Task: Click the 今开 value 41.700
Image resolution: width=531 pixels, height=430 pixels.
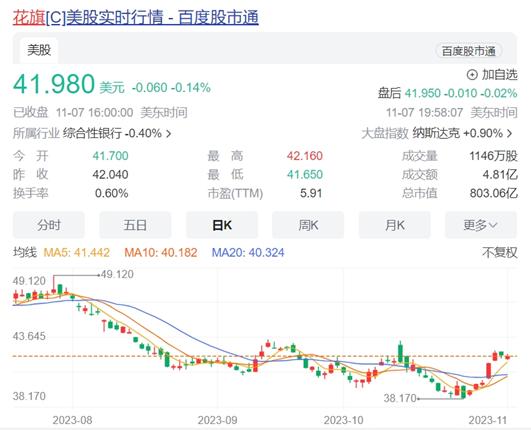Action: pyautogui.click(x=110, y=156)
